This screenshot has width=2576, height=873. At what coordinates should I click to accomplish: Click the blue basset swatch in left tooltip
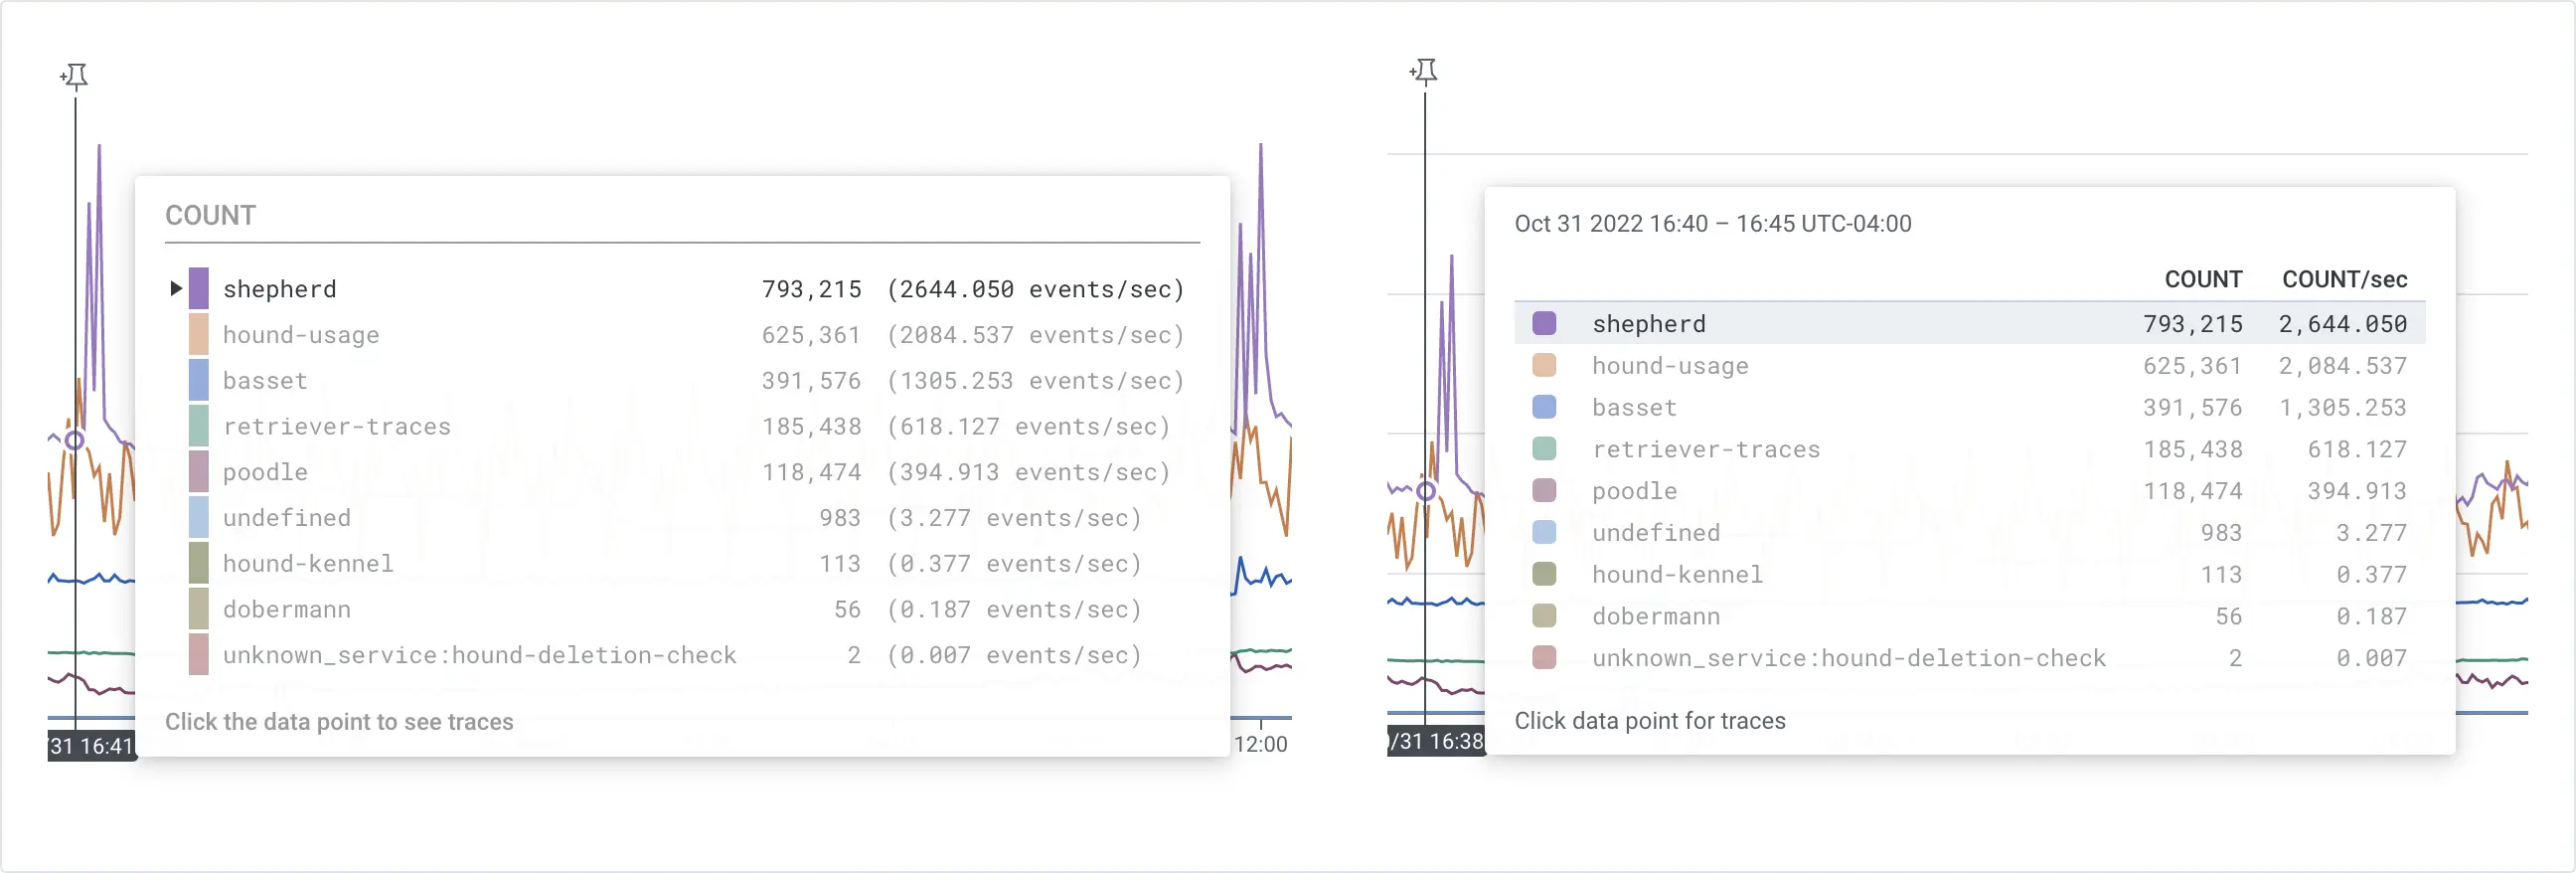(199, 381)
